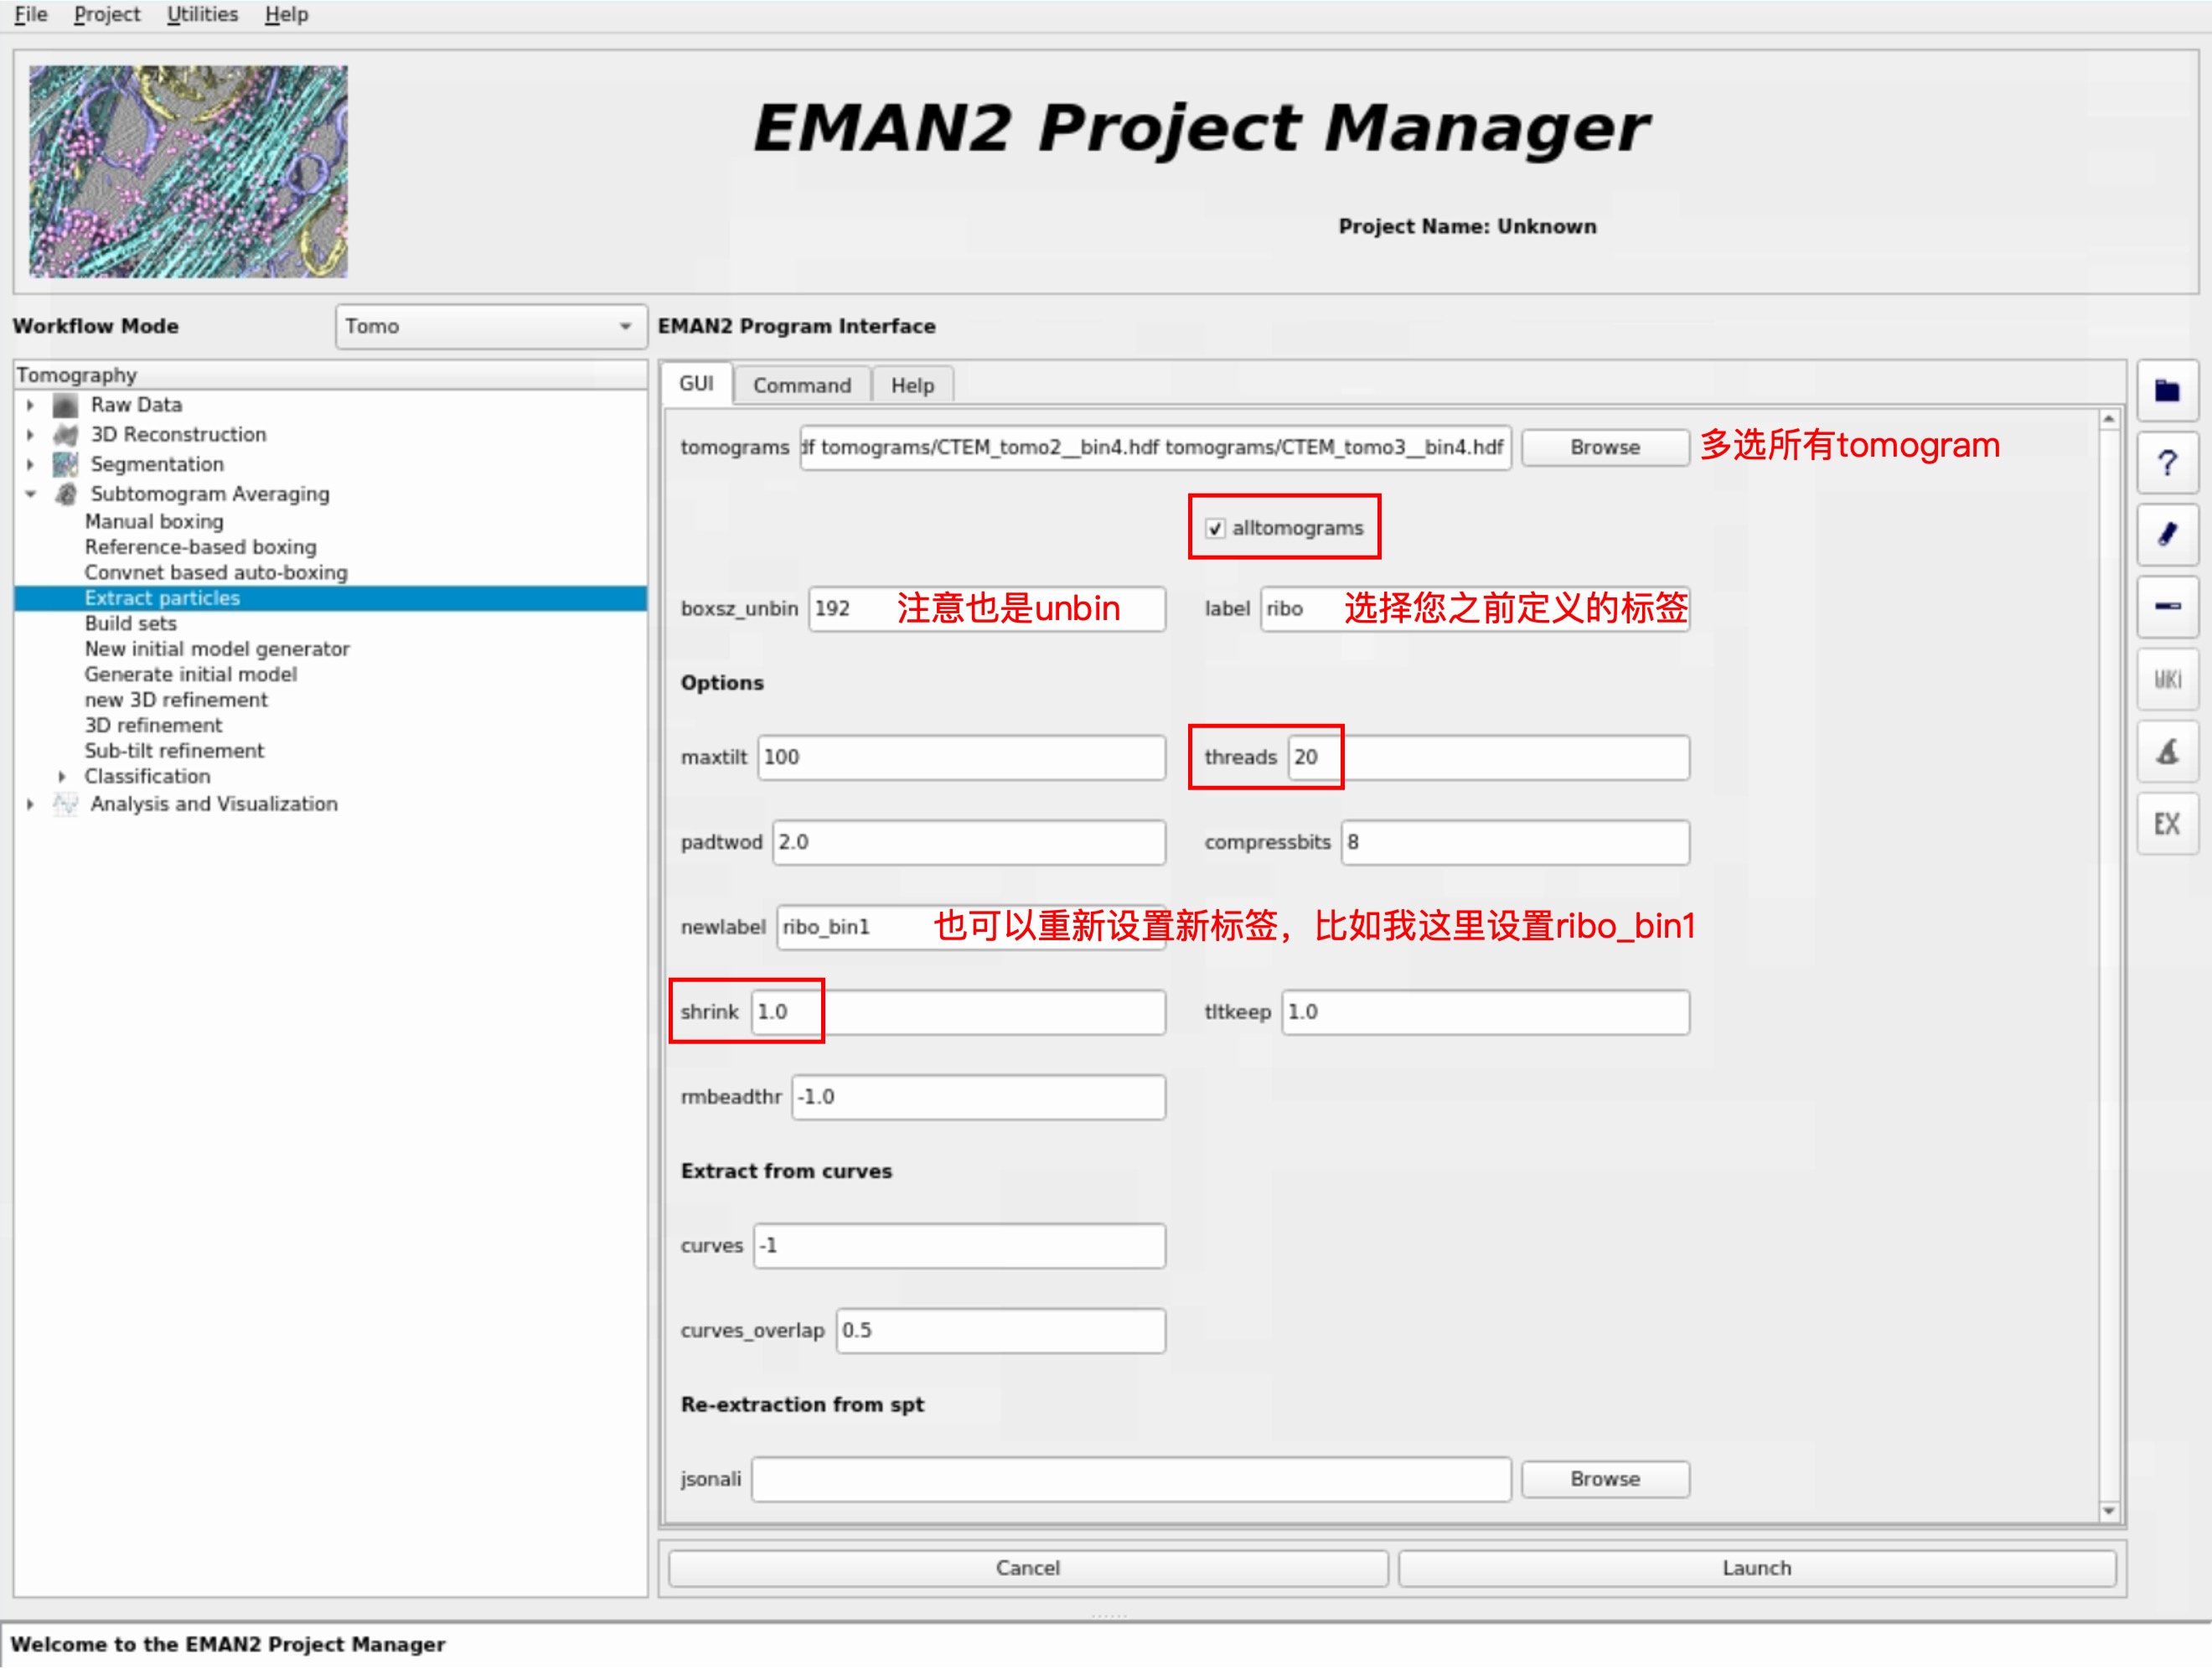Collapse the Subtomogram Averaging tree node
This screenshot has height=1670, width=2212.
pos(30,494)
